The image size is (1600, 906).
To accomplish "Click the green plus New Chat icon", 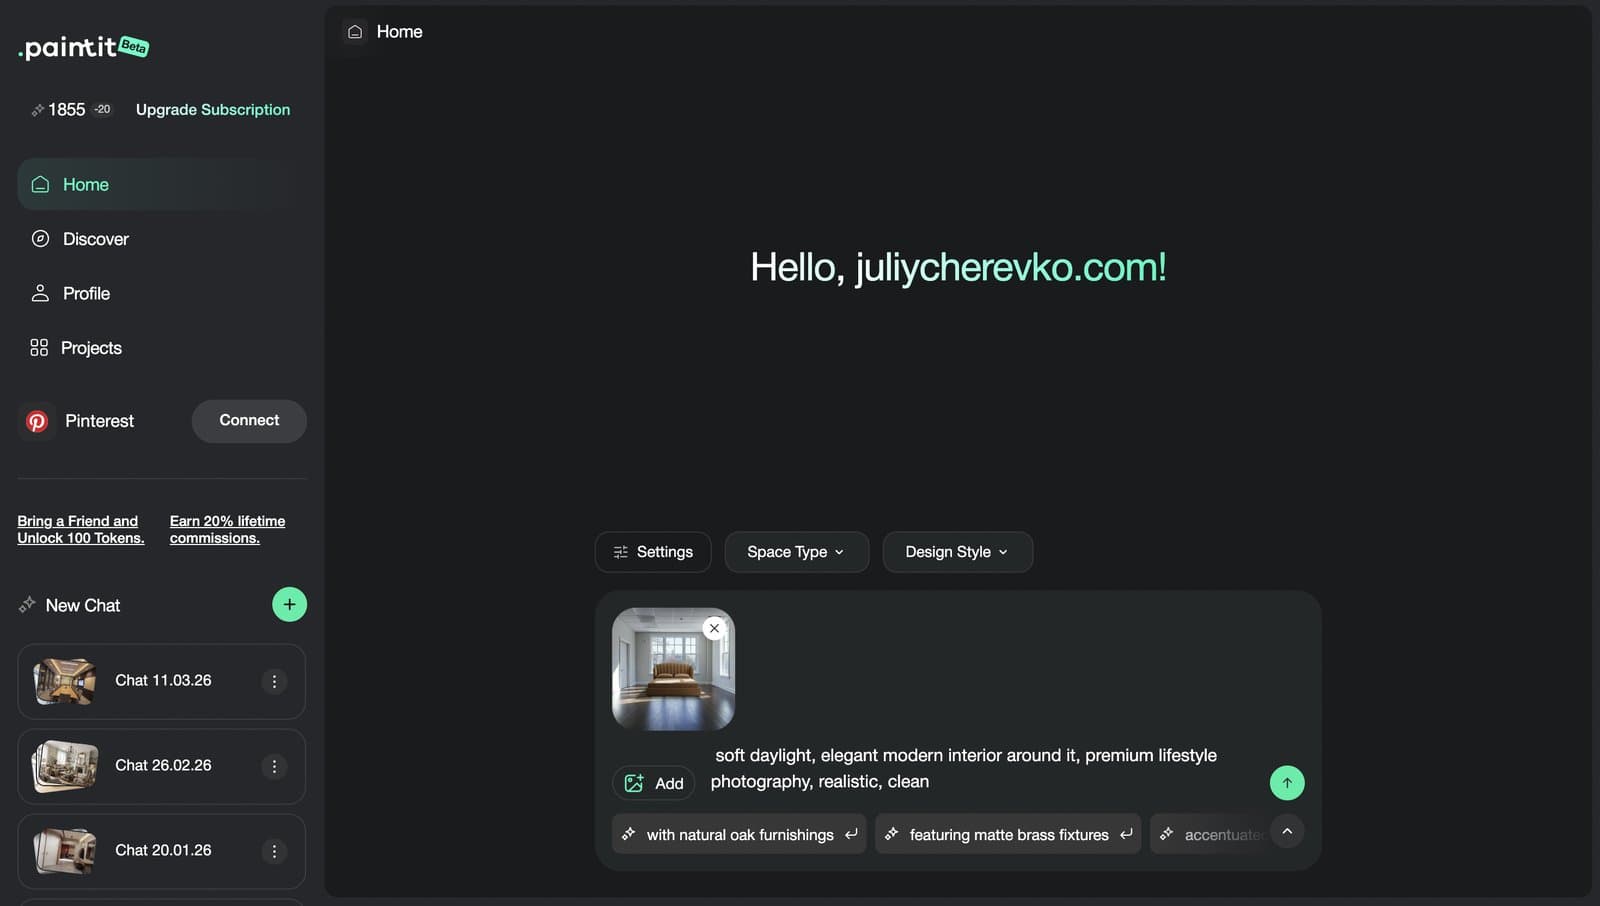I will pos(289,604).
